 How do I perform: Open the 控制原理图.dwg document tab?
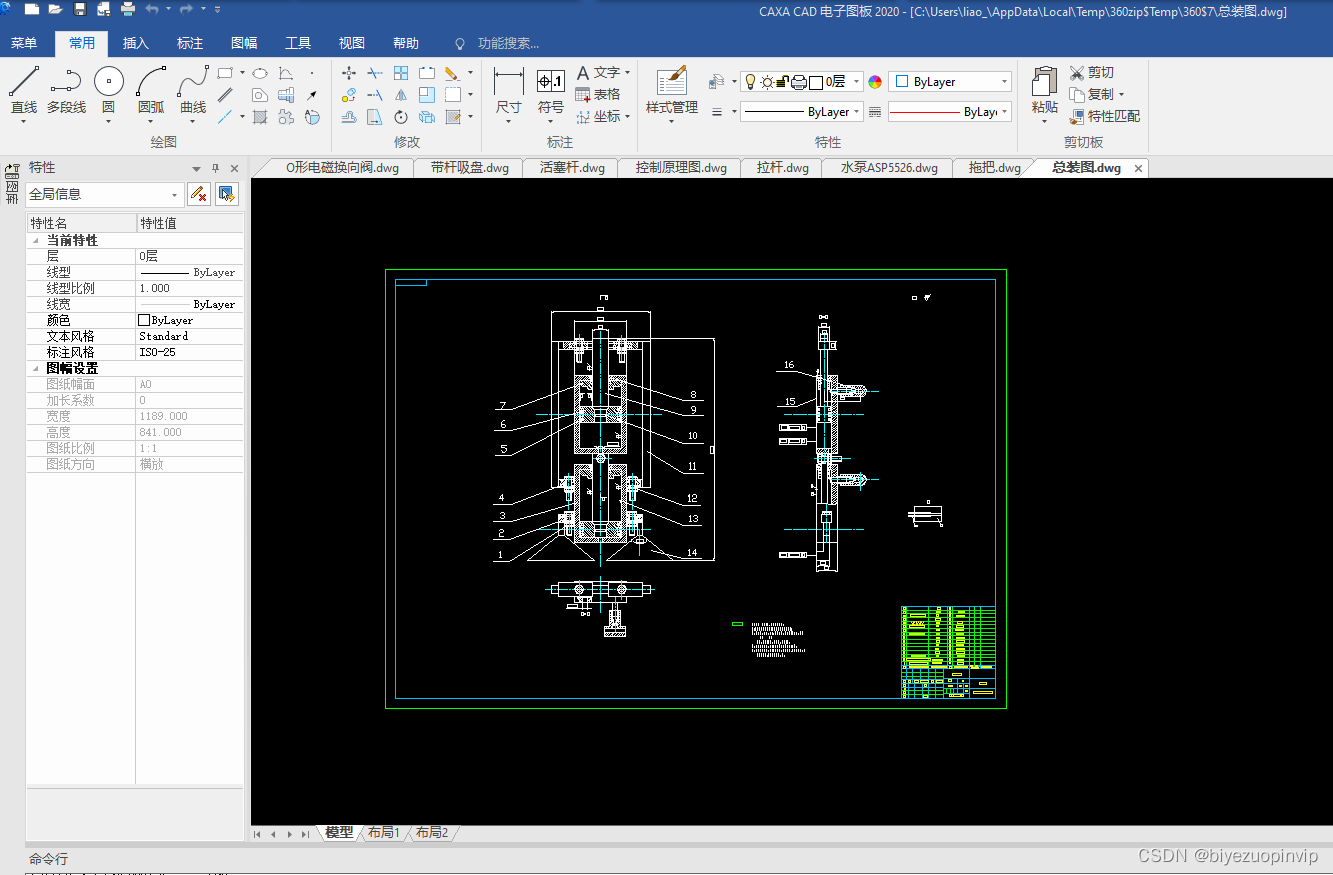click(x=681, y=168)
